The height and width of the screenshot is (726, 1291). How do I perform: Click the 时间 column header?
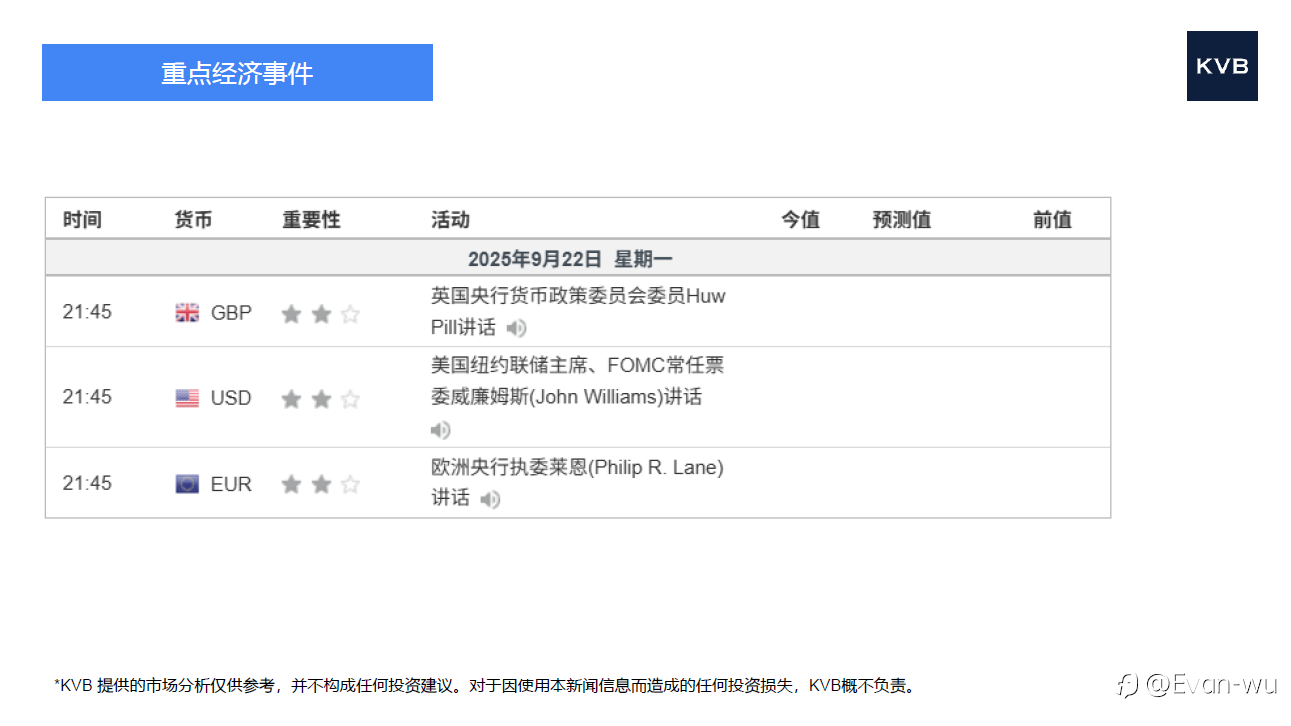[x=82, y=220]
